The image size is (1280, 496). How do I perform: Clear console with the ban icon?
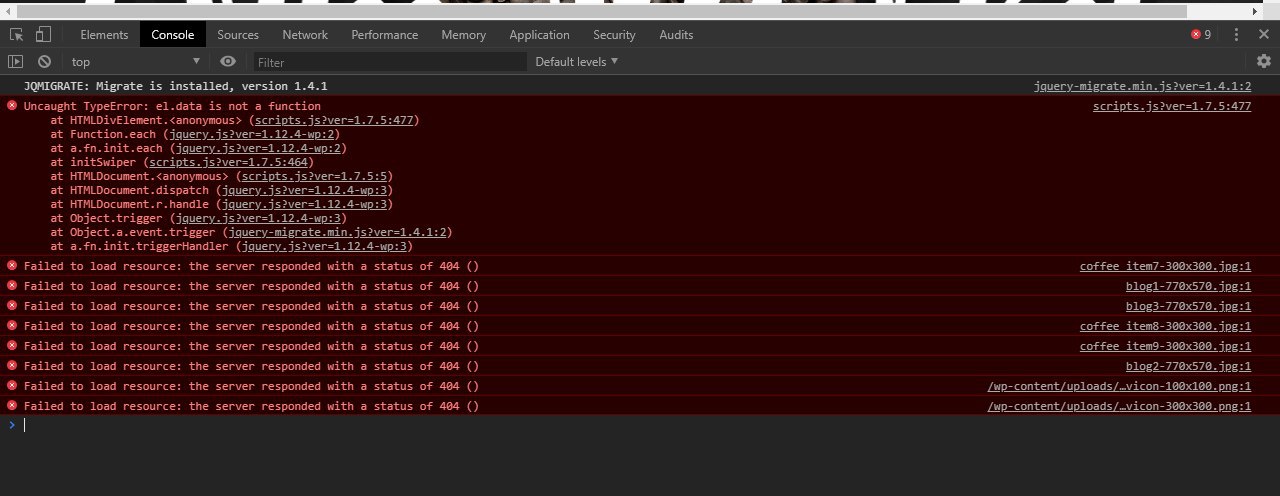(44, 62)
